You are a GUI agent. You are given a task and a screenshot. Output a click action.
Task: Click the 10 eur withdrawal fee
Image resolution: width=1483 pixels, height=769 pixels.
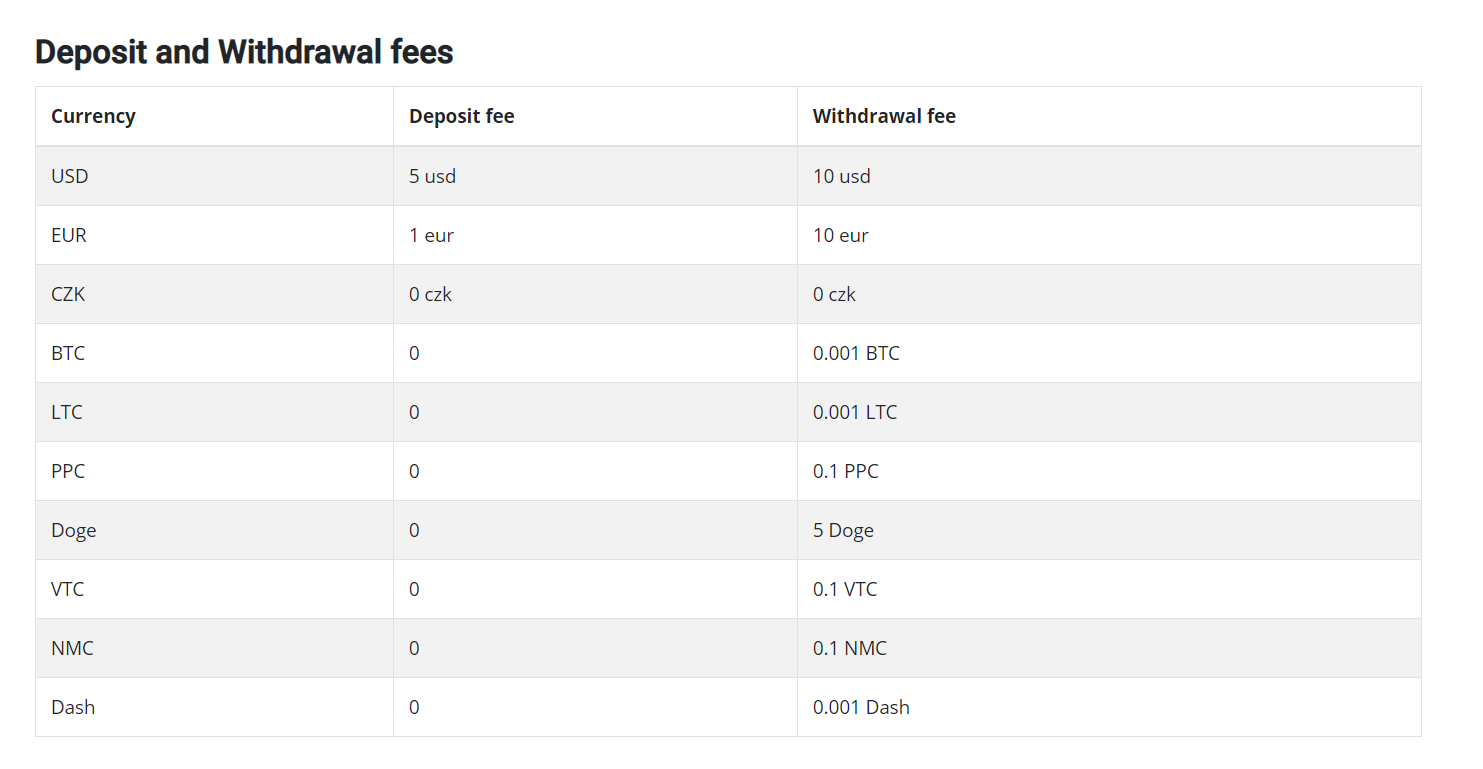click(x=840, y=235)
